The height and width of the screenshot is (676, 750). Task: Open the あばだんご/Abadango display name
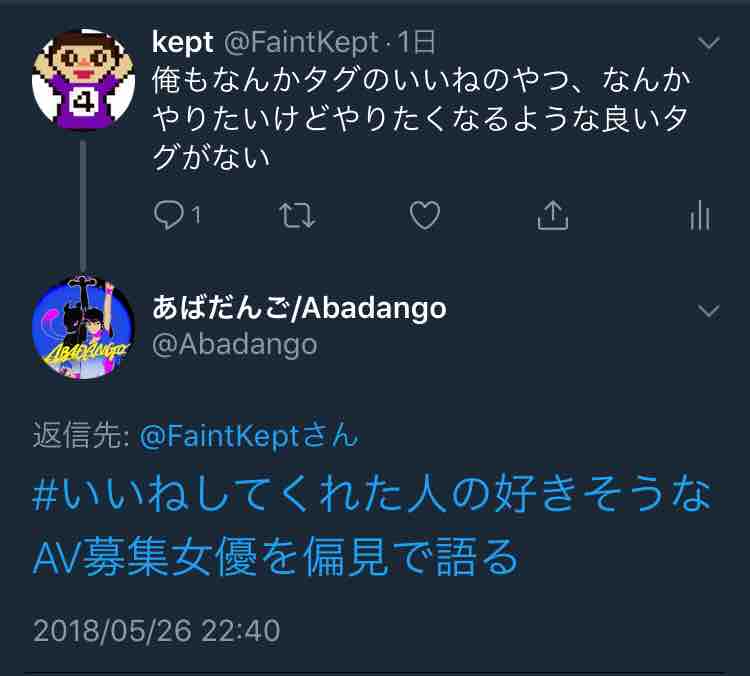[299, 308]
